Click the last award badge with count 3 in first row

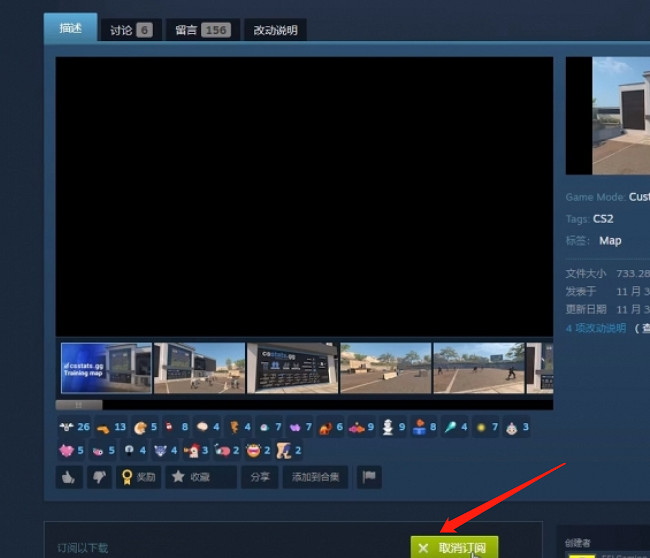point(517,427)
